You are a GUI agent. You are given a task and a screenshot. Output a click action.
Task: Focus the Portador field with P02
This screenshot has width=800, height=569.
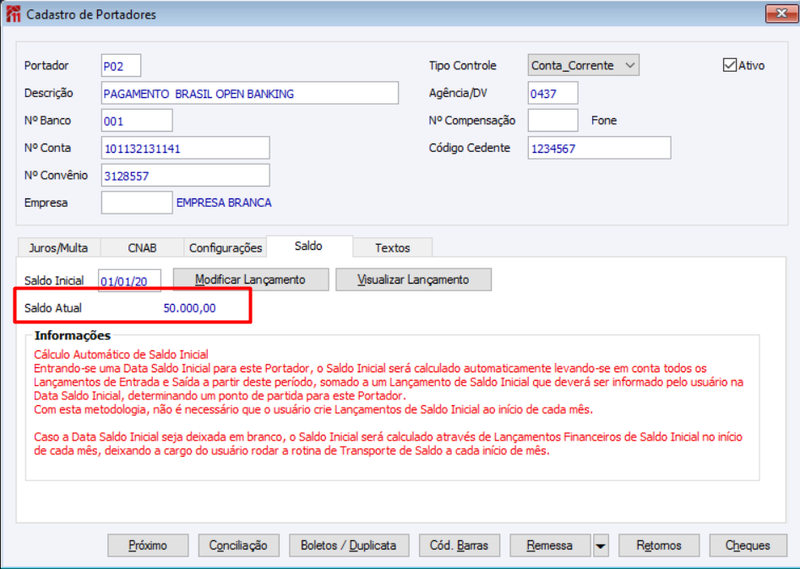[121, 66]
